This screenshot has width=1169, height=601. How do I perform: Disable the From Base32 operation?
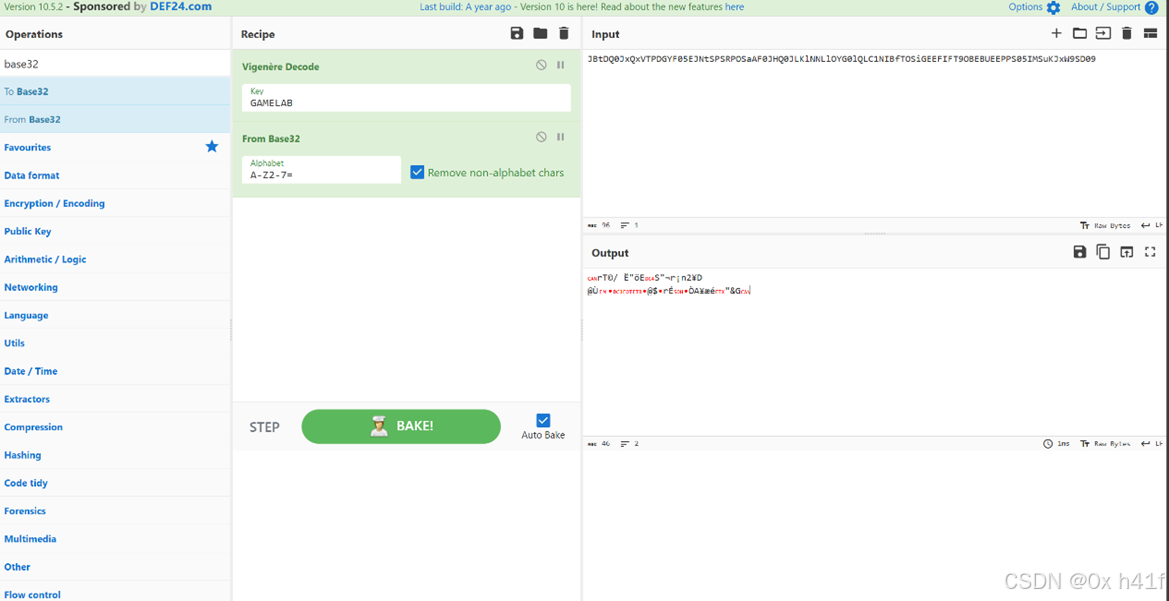[x=541, y=137]
